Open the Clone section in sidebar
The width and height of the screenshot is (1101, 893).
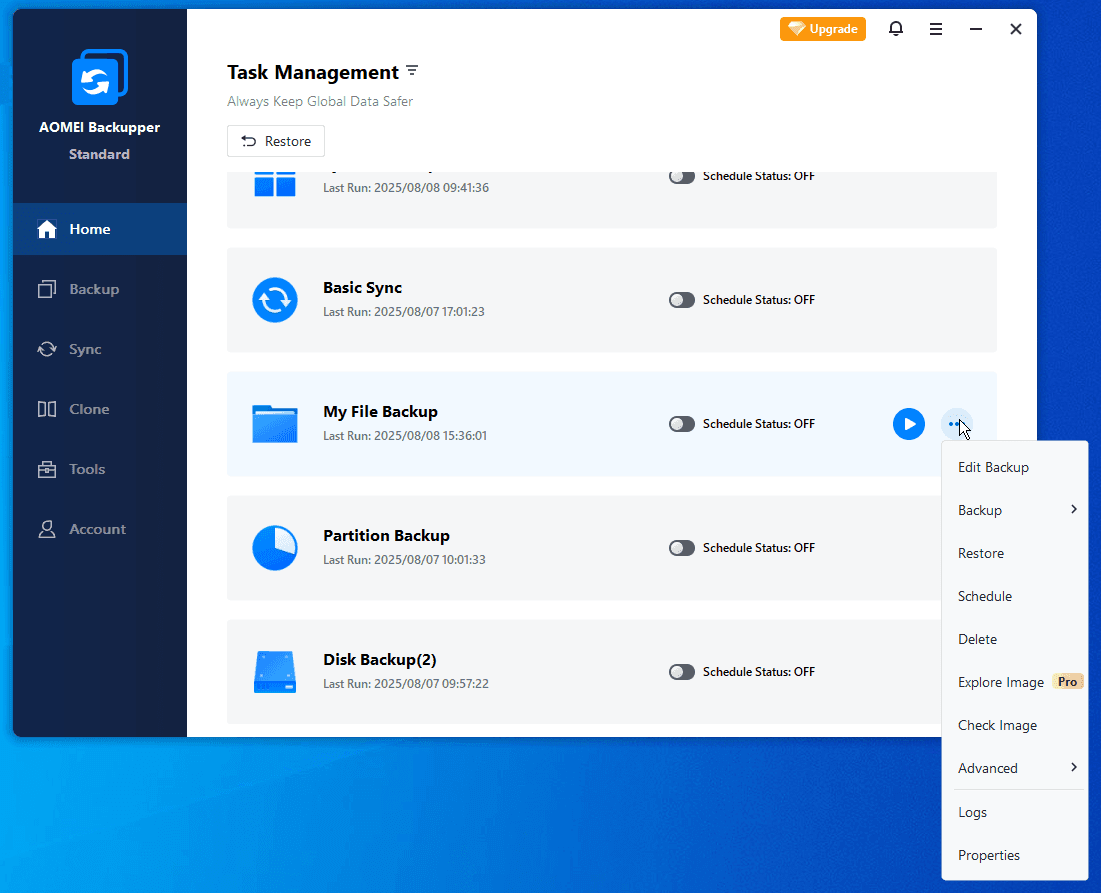pyautogui.click(x=89, y=409)
